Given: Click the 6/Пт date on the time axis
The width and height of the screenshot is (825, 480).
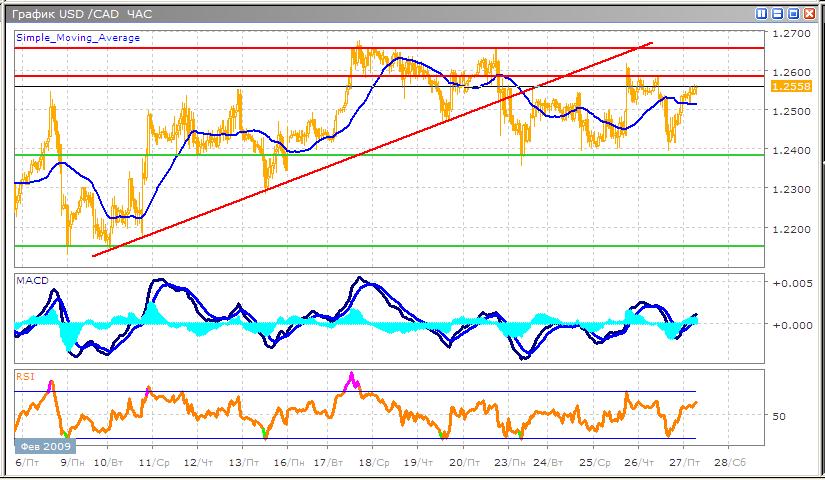Looking at the screenshot, I should pos(27,464).
